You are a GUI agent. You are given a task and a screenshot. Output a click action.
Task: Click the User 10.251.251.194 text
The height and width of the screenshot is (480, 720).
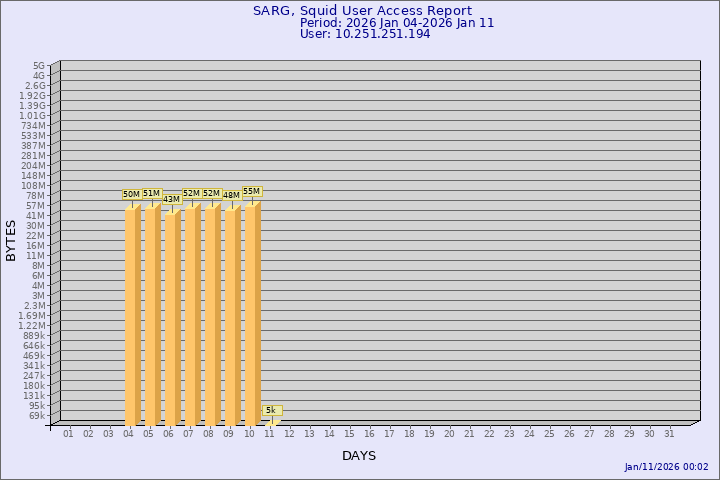365,34
